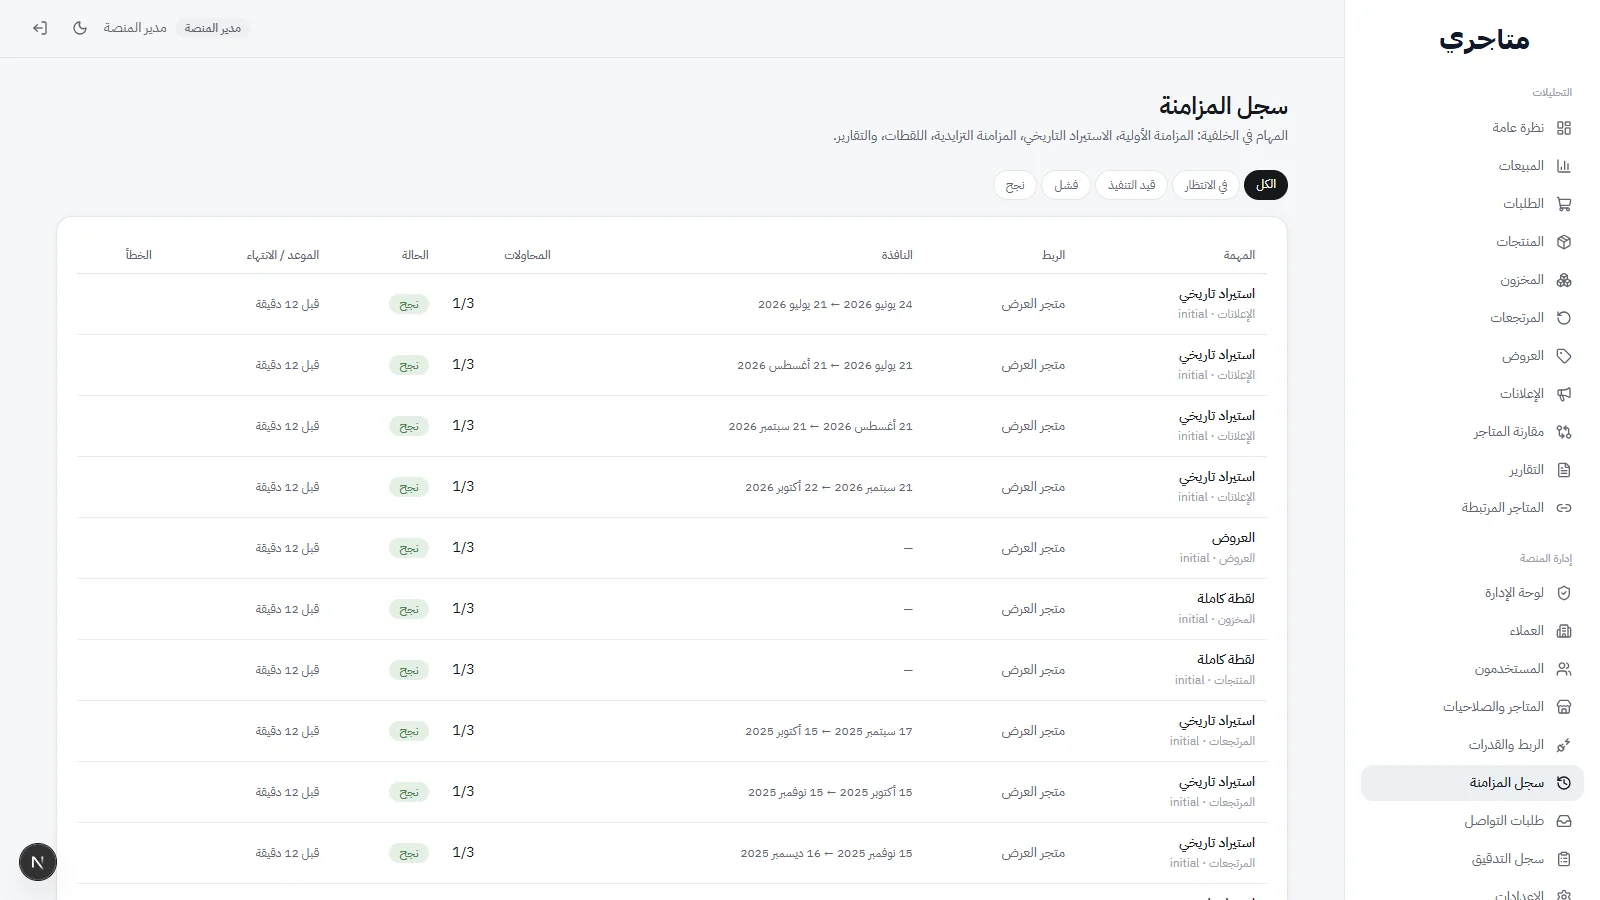This screenshot has width=1600, height=900.
Task: Open the round N dev tools badge
Action: coord(38,862)
